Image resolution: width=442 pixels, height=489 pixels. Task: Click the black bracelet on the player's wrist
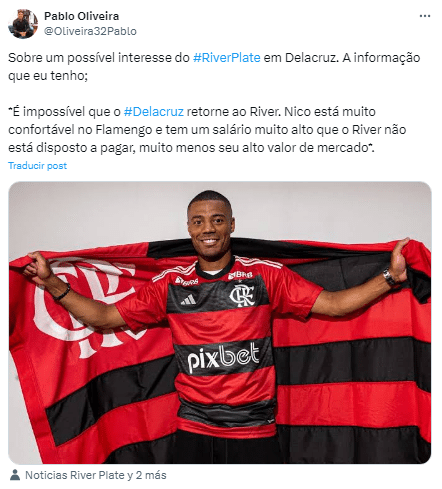point(63,293)
